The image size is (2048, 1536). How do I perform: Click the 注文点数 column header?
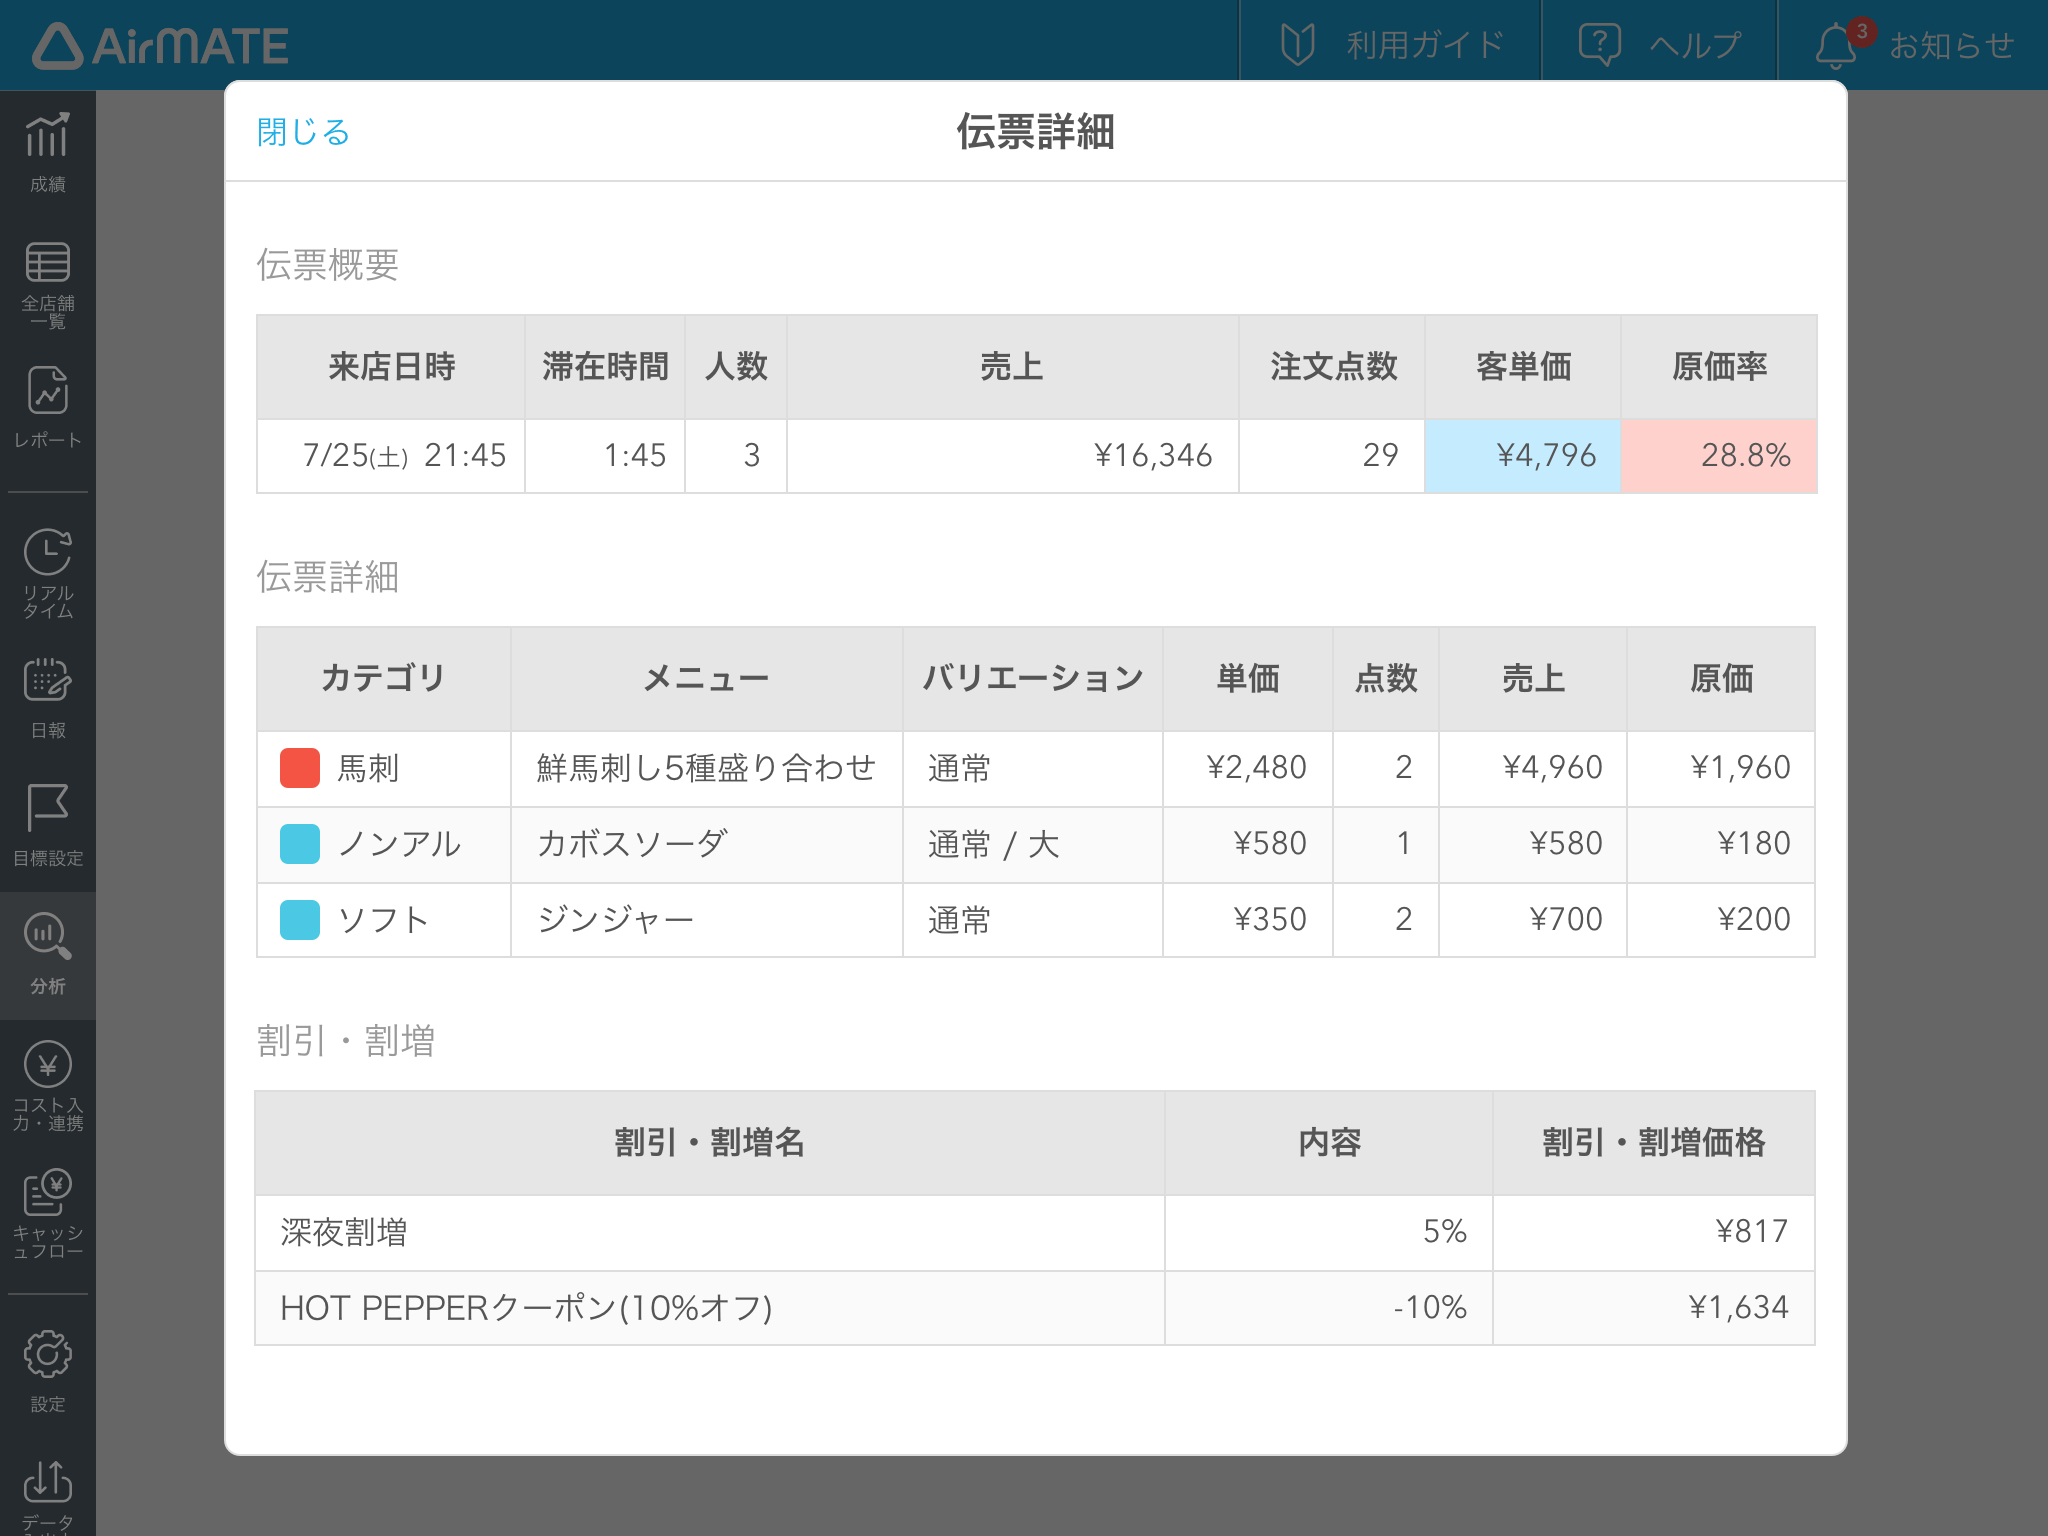[x=1333, y=367]
